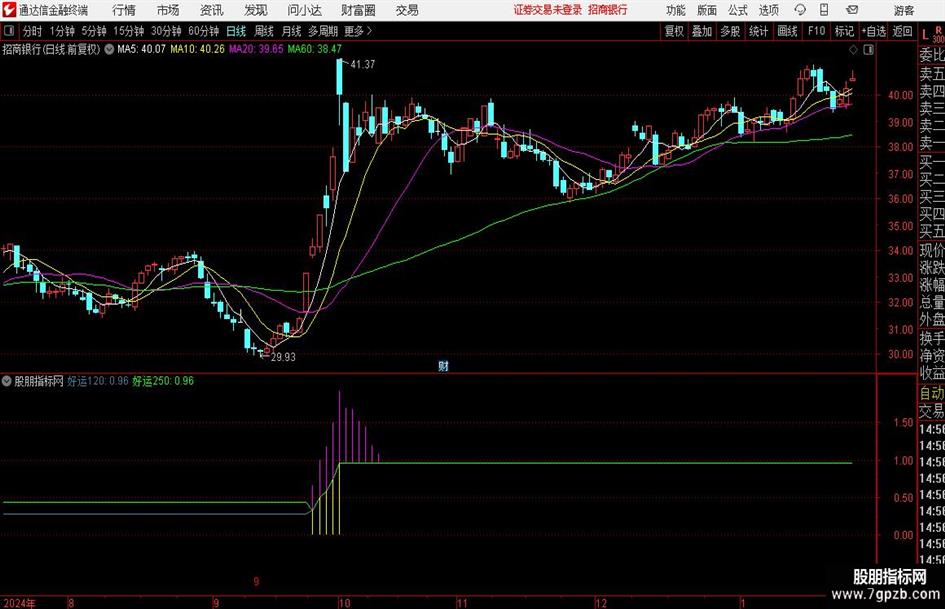Open the 发现 menu
Image resolution: width=945 pixels, height=609 pixels.
coord(256,10)
